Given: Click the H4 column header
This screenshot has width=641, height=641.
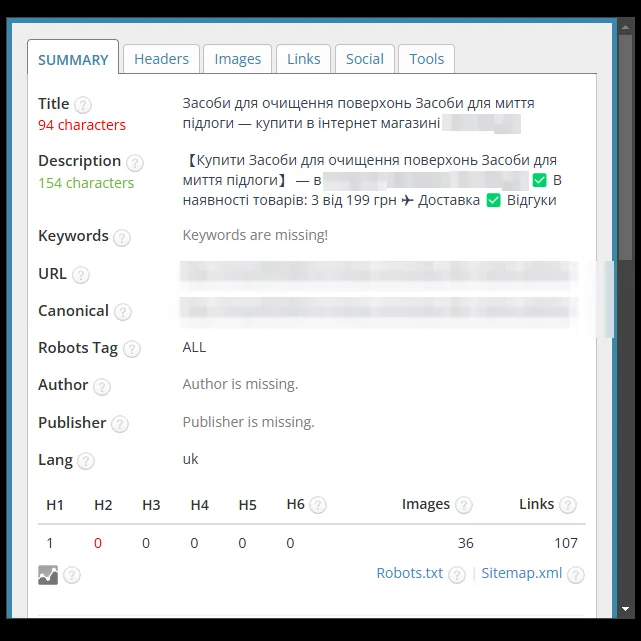Looking at the screenshot, I should click(x=199, y=505).
